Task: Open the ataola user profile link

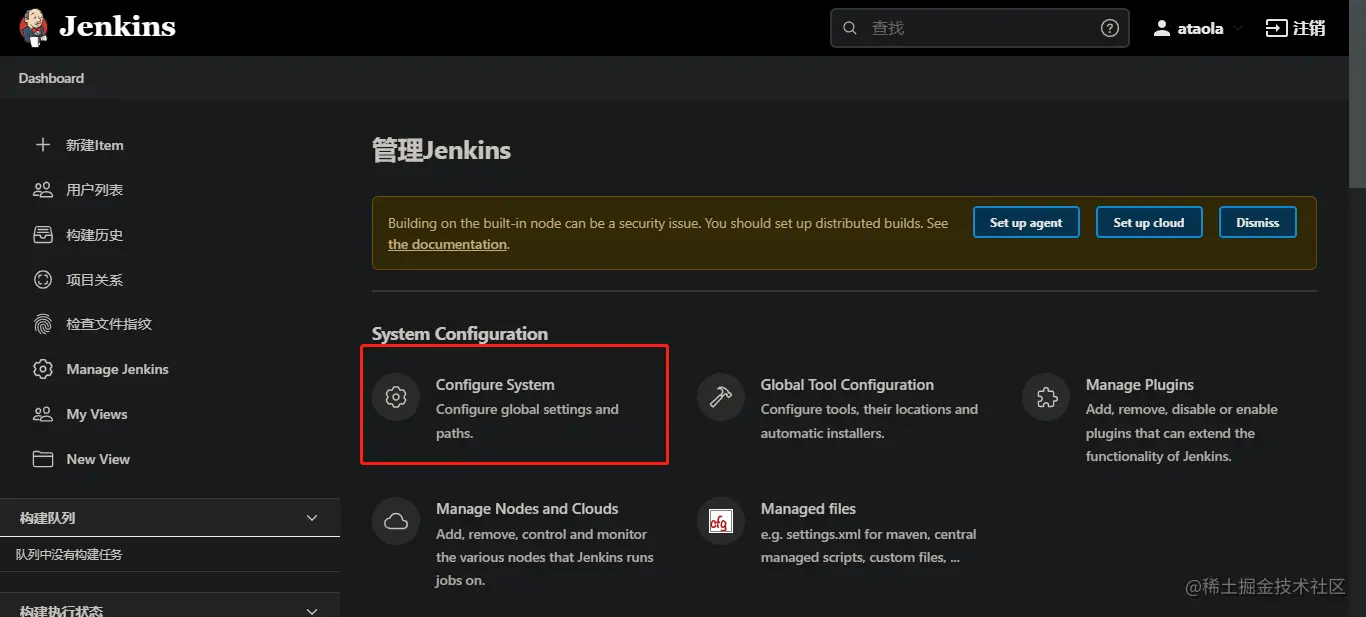Action: pos(1200,28)
